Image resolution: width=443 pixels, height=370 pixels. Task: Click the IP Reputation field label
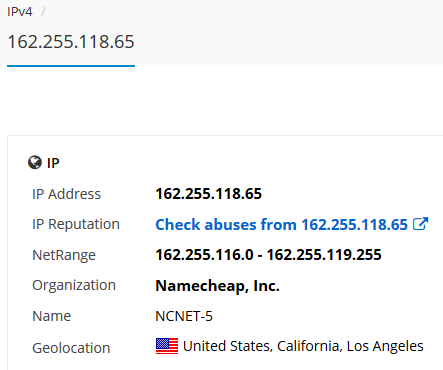pyautogui.click(x=76, y=224)
